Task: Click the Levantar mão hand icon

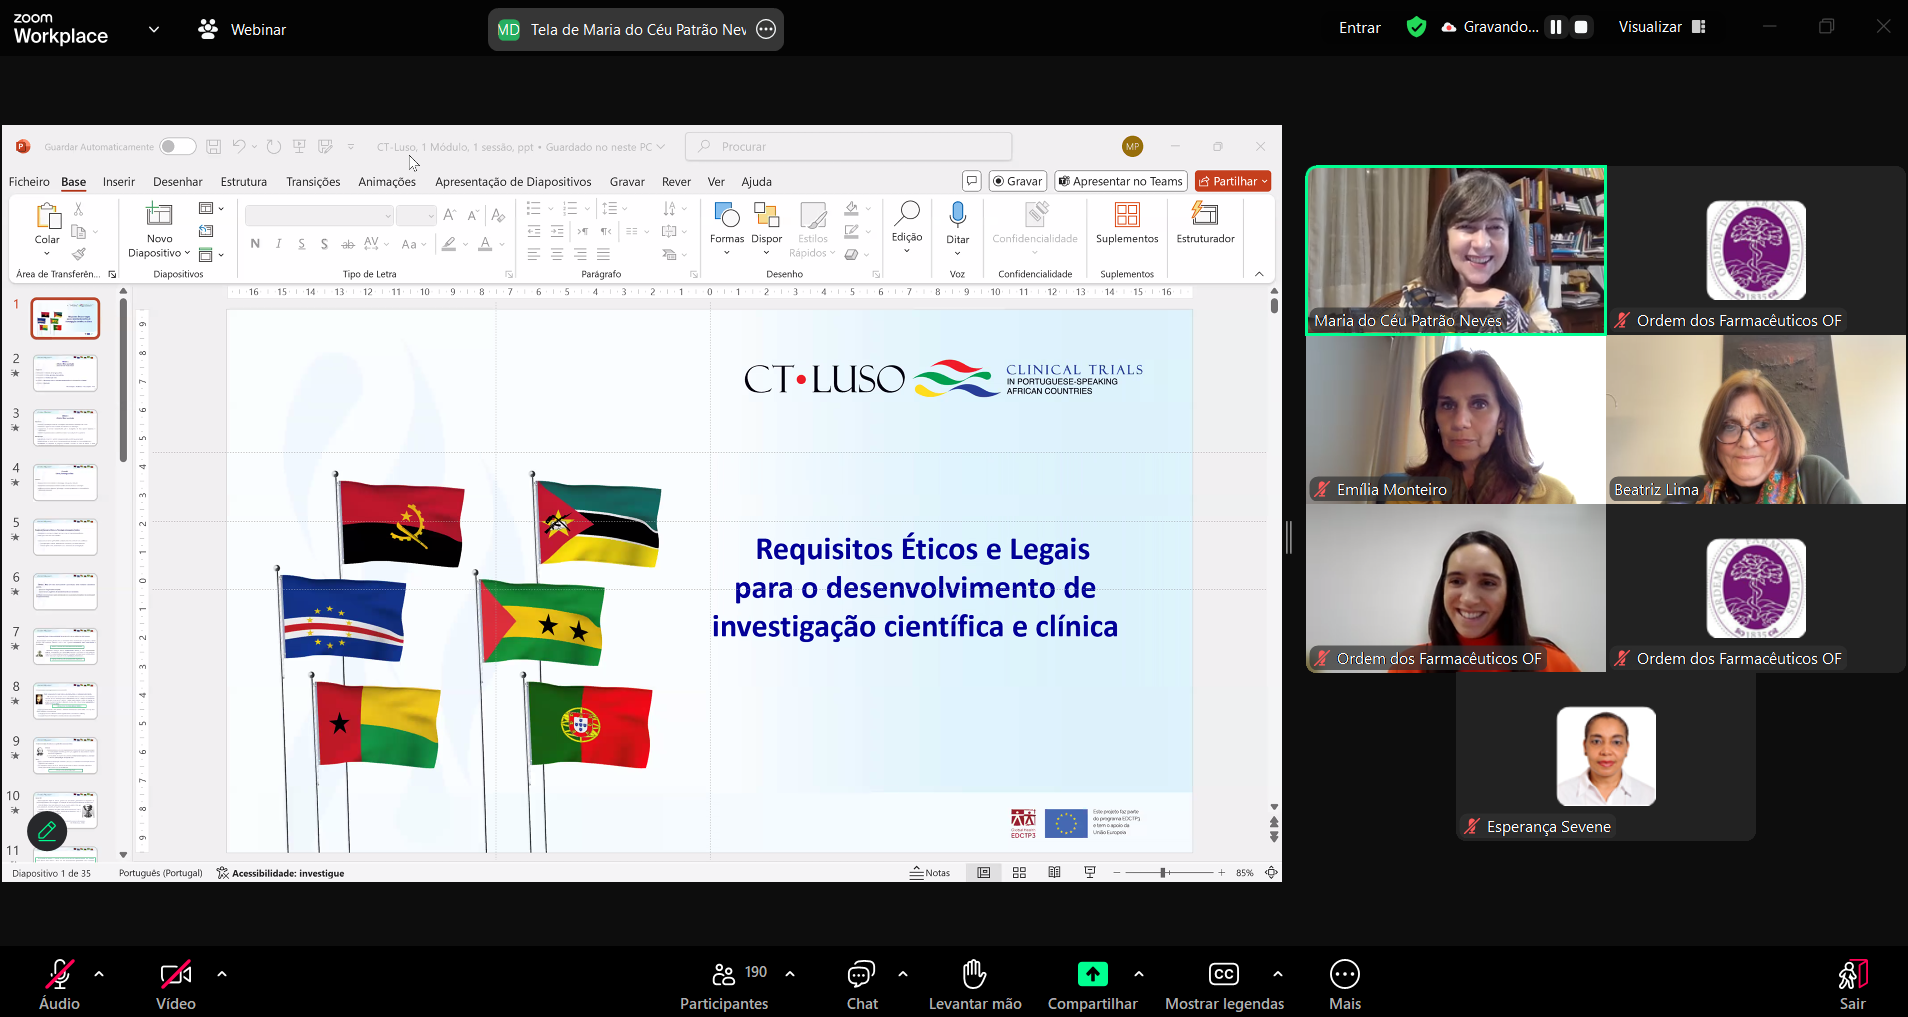Action: pyautogui.click(x=975, y=973)
